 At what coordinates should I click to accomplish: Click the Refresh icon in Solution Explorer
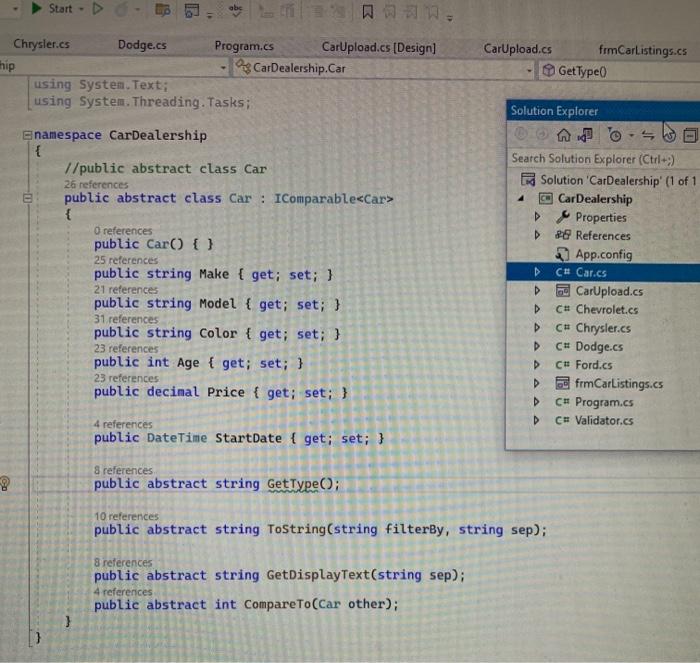point(669,135)
